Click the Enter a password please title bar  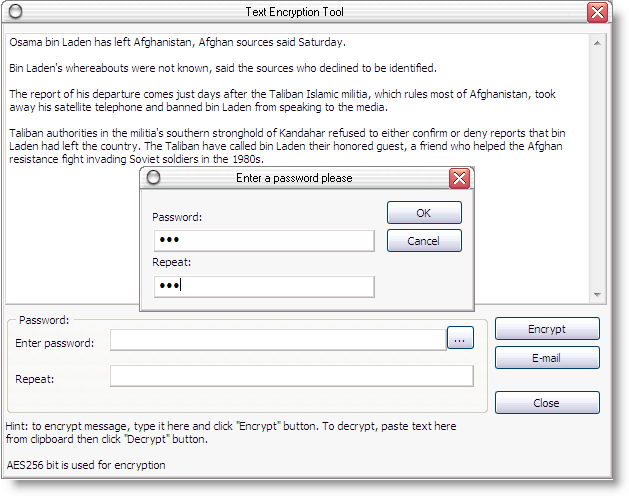click(x=294, y=178)
